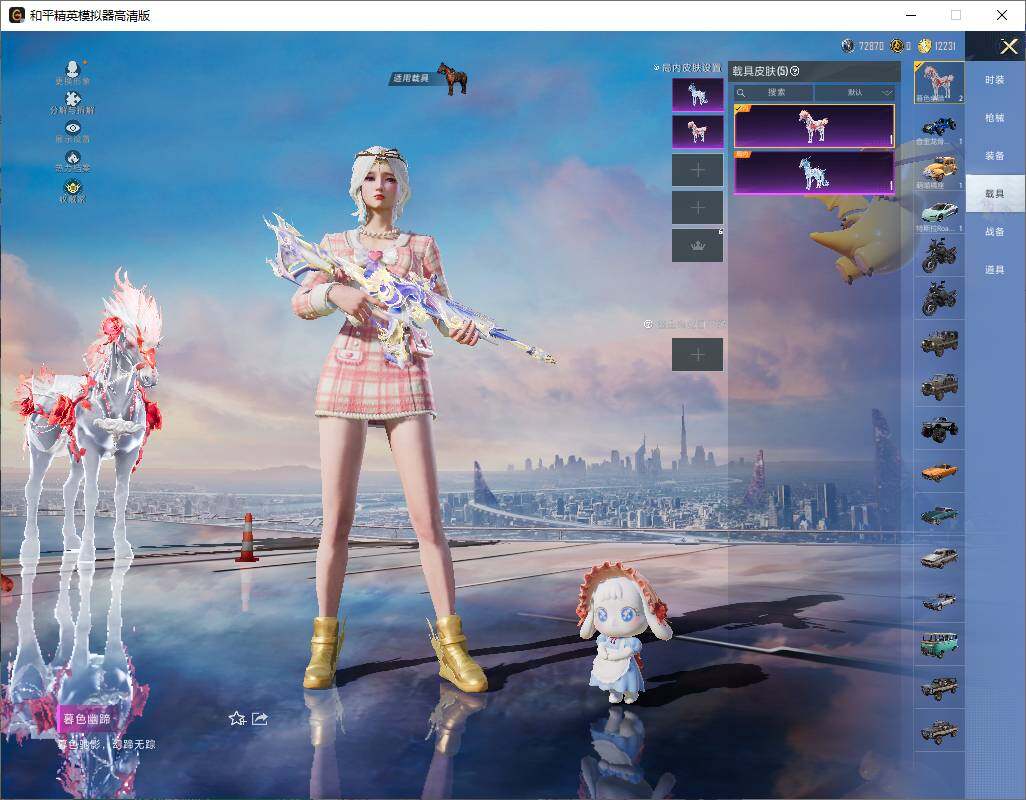Switch to the 道具 items tab

pyautogui.click(x=995, y=270)
